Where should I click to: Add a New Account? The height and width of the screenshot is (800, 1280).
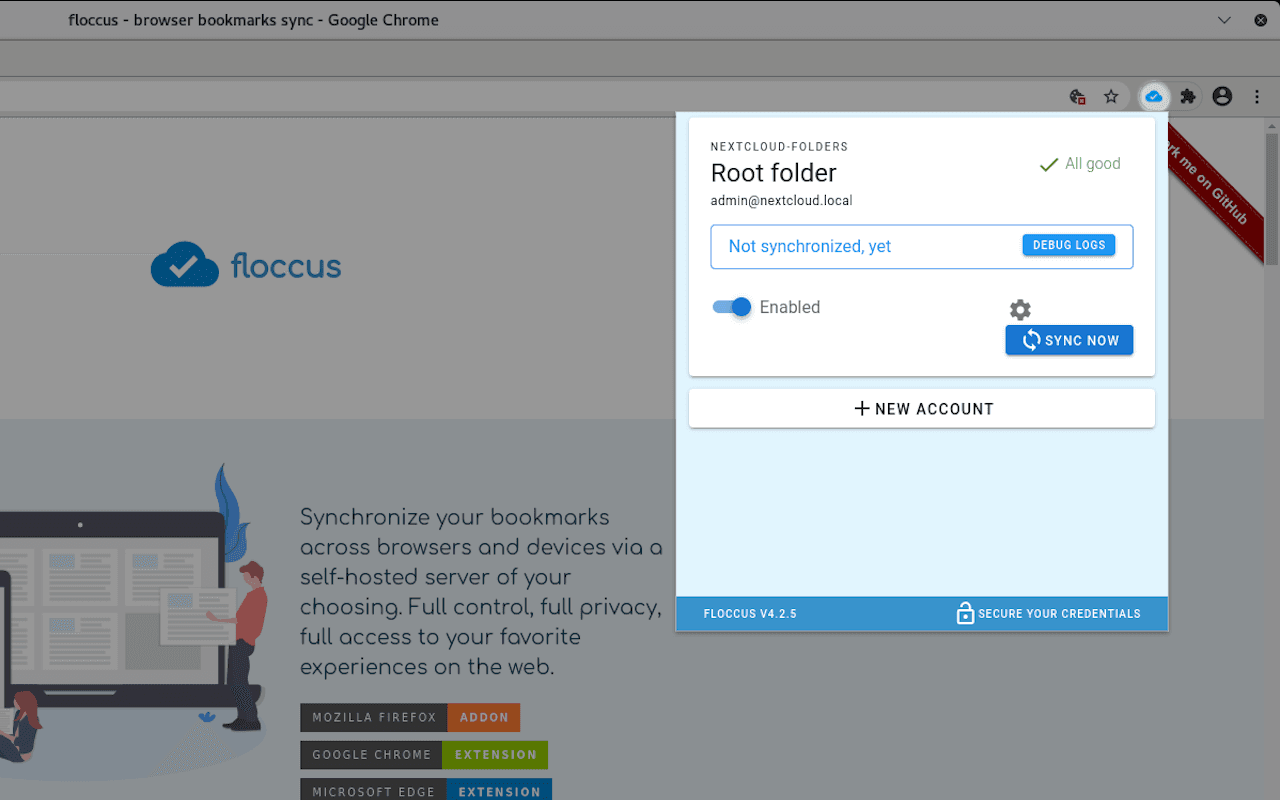click(x=922, y=408)
